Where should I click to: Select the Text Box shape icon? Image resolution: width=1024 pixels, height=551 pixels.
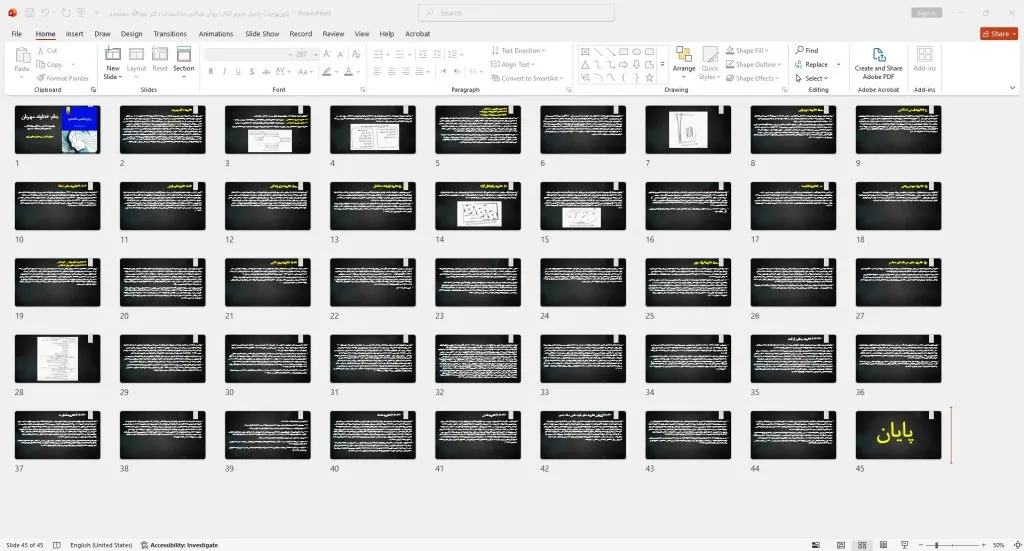click(x=585, y=52)
